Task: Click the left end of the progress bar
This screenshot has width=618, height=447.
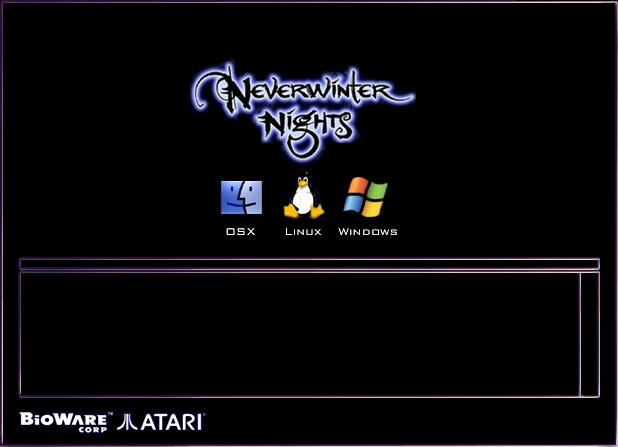Action: [26, 264]
